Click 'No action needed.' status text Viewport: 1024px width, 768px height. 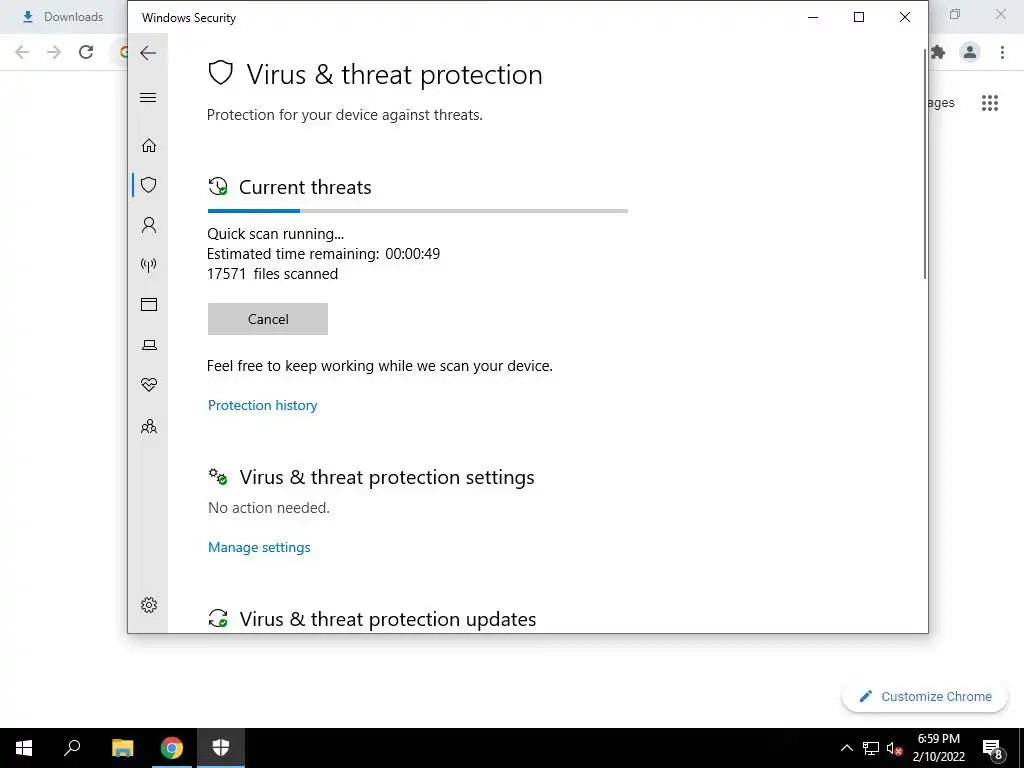pyautogui.click(x=269, y=507)
